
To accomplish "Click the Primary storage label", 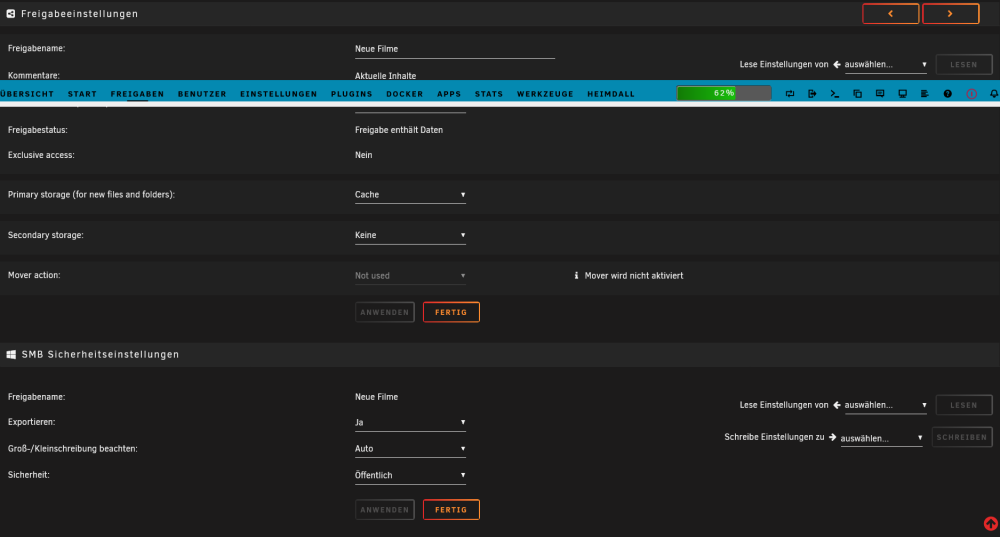I will 91,195.
